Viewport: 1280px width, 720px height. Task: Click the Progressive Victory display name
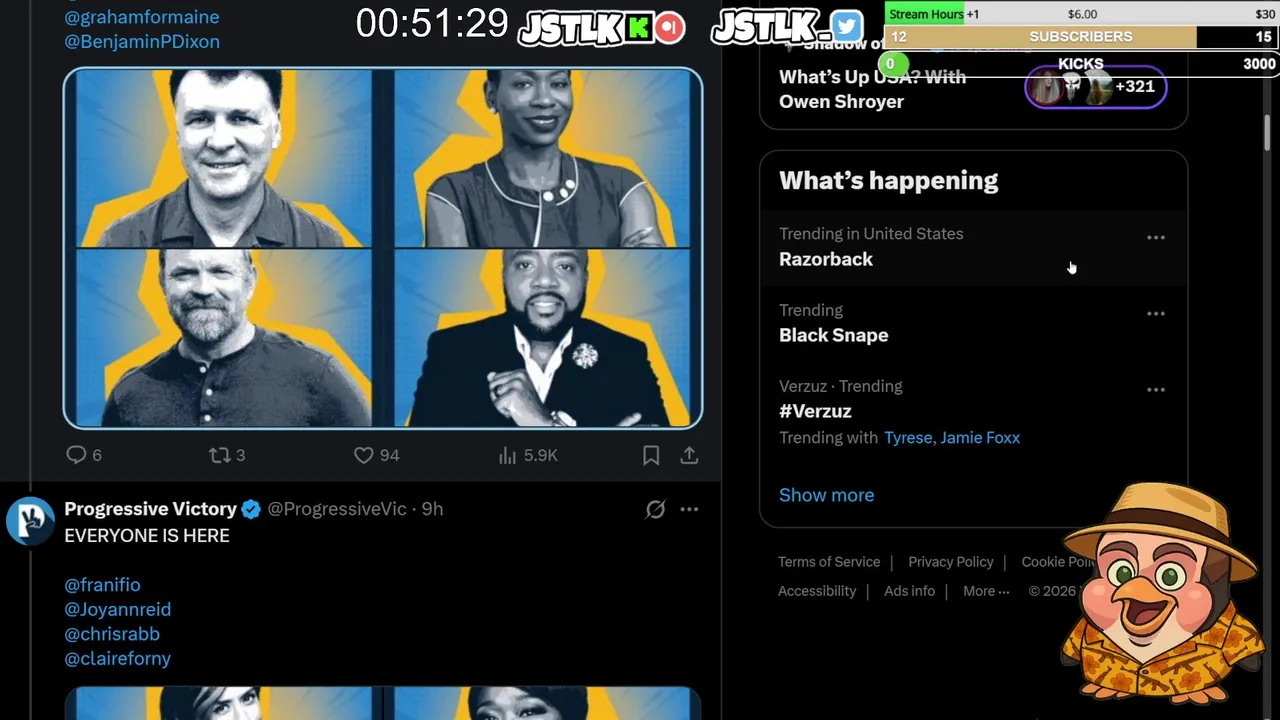coord(150,509)
